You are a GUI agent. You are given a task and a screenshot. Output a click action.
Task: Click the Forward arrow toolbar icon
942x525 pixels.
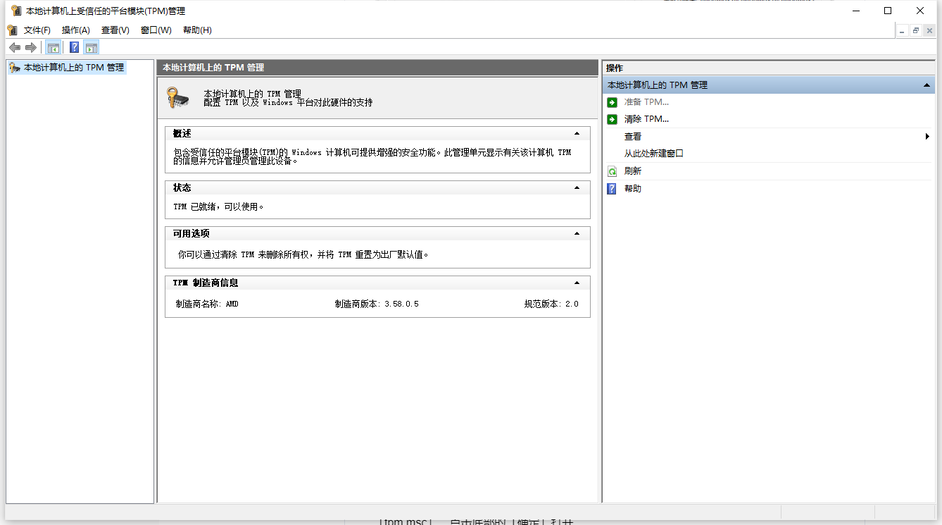click(x=31, y=47)
